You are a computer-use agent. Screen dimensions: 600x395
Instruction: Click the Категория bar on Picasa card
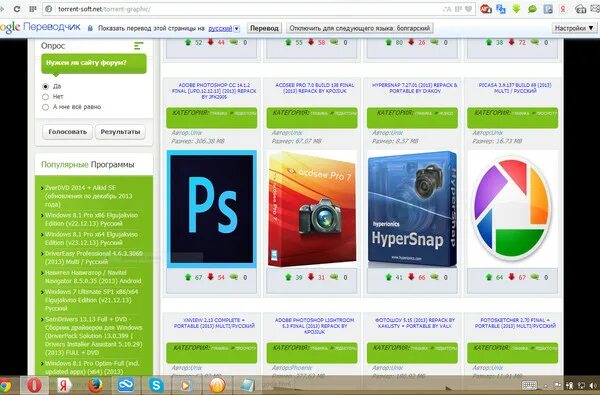click(512, 118)
